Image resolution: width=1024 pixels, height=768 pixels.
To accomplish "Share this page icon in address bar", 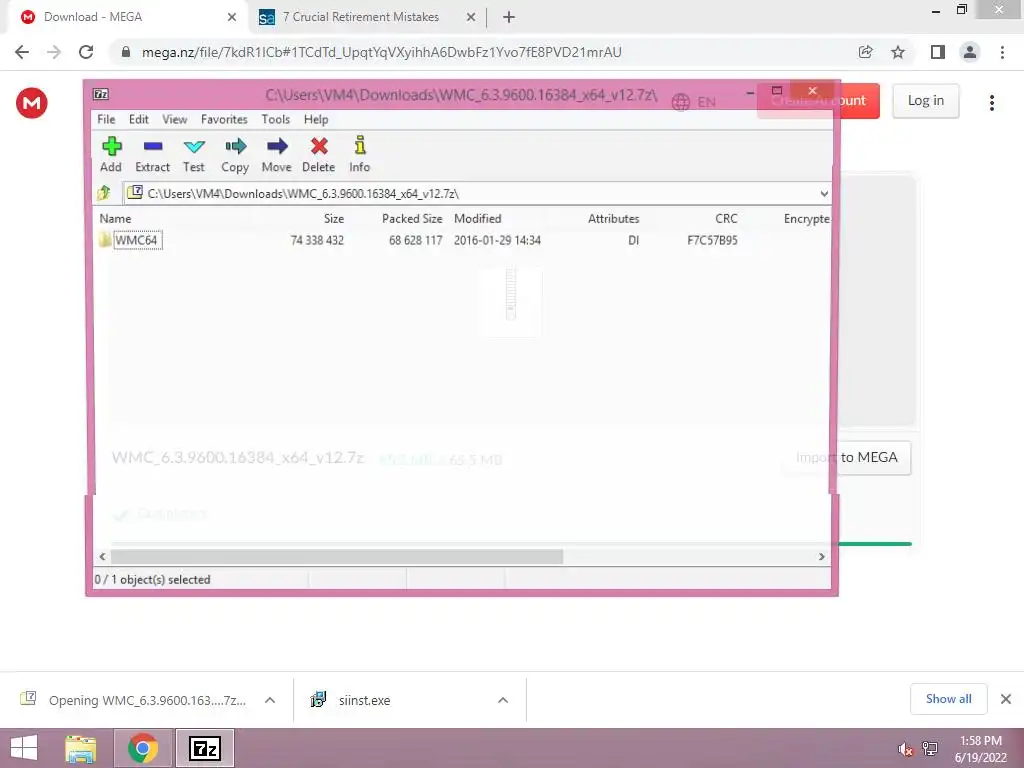I will [865, 52].
